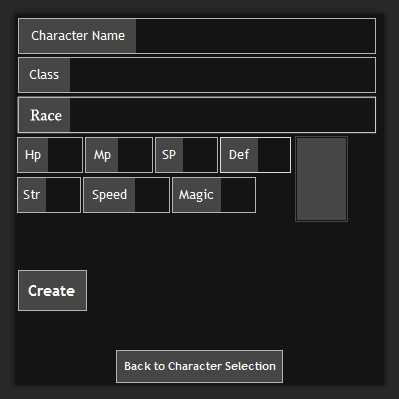This screenshot has height=399, width=399.
Task: Click the Speed value field
Action: pos(152,195)
